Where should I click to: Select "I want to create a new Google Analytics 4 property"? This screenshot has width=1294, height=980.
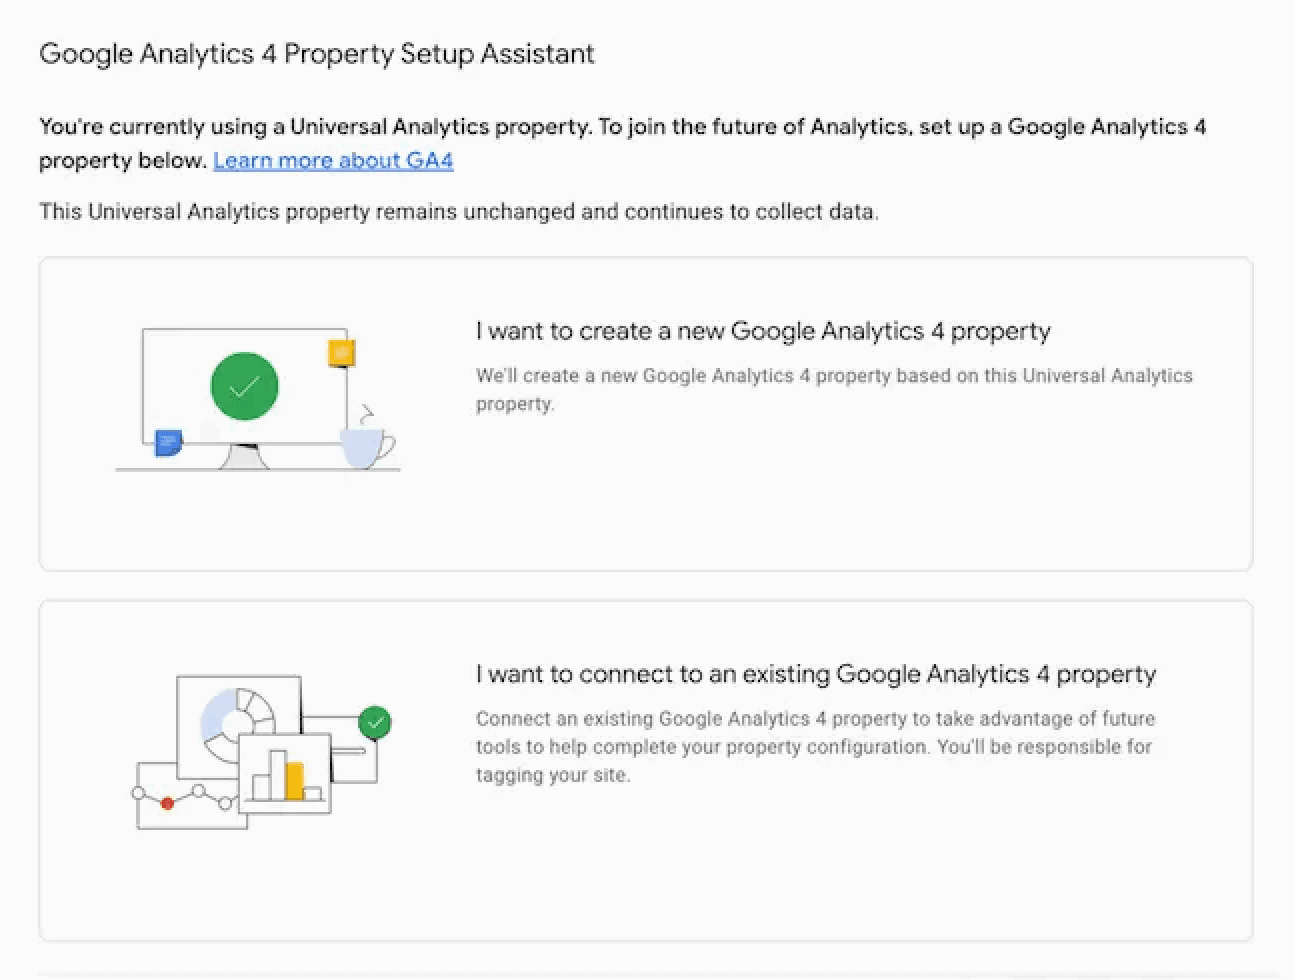coord(763,331)
